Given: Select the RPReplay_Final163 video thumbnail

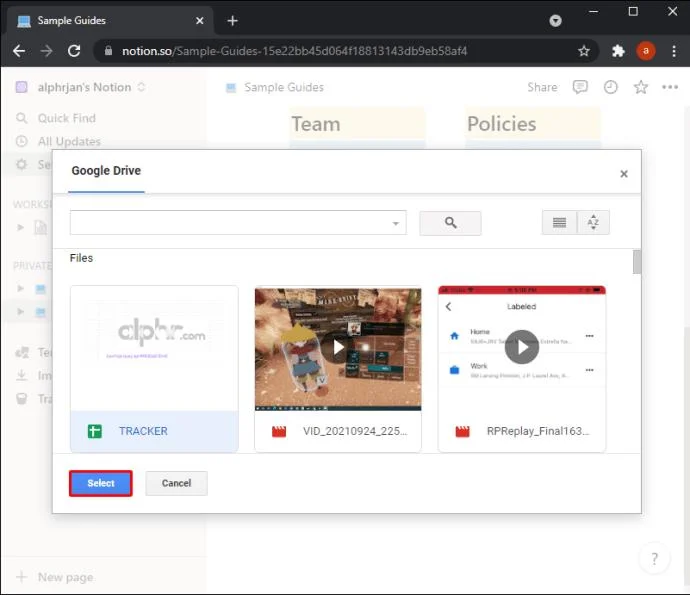Looking at the screenshot, I should 522,348.
